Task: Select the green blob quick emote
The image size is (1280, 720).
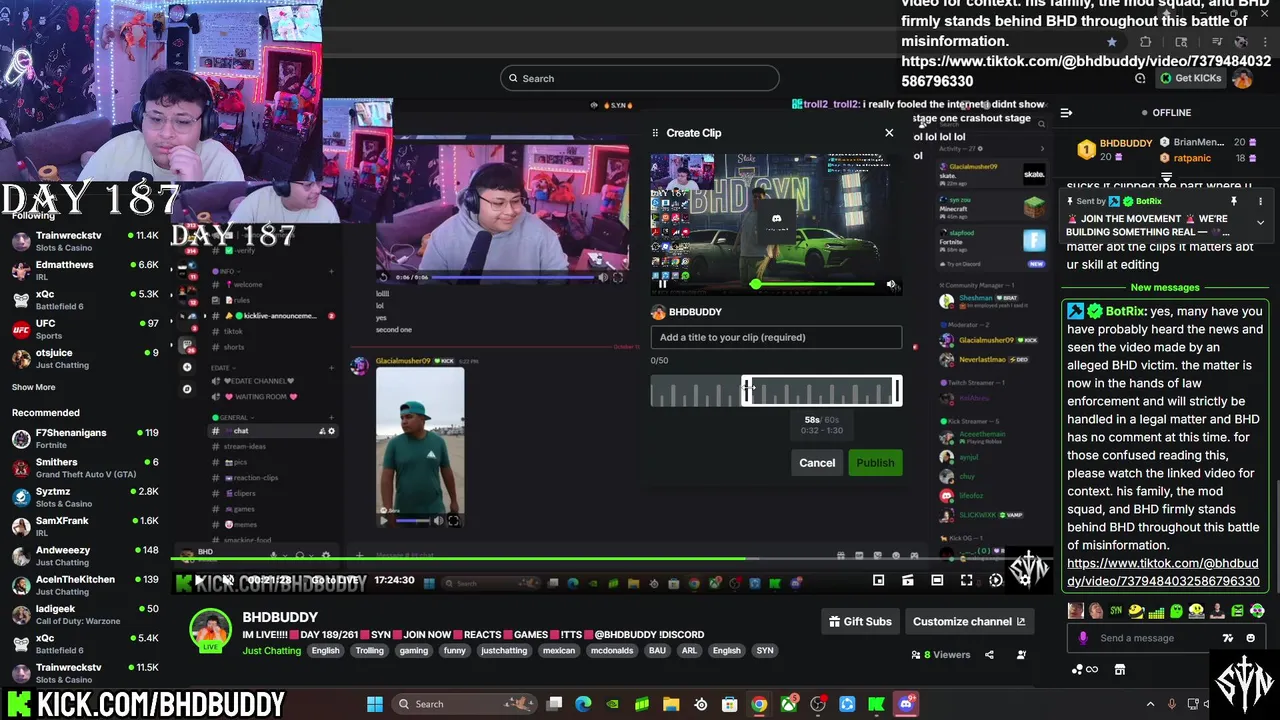Action: (1176, 611)
